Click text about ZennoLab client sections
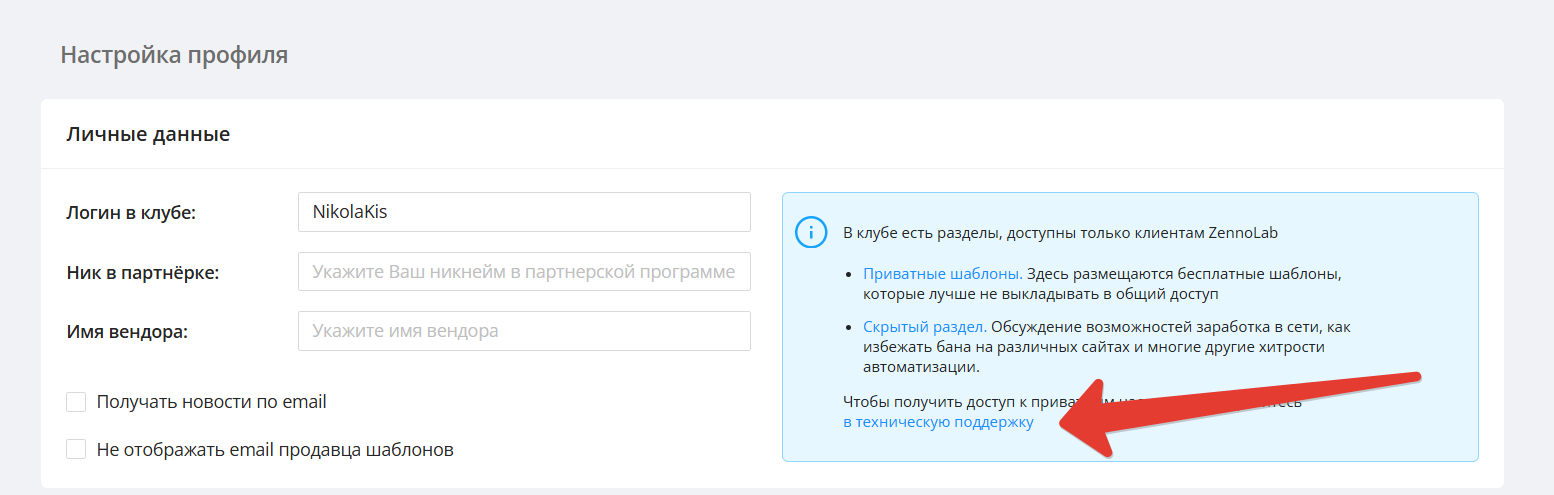 pyautogui.click(x=1061, y=233)
